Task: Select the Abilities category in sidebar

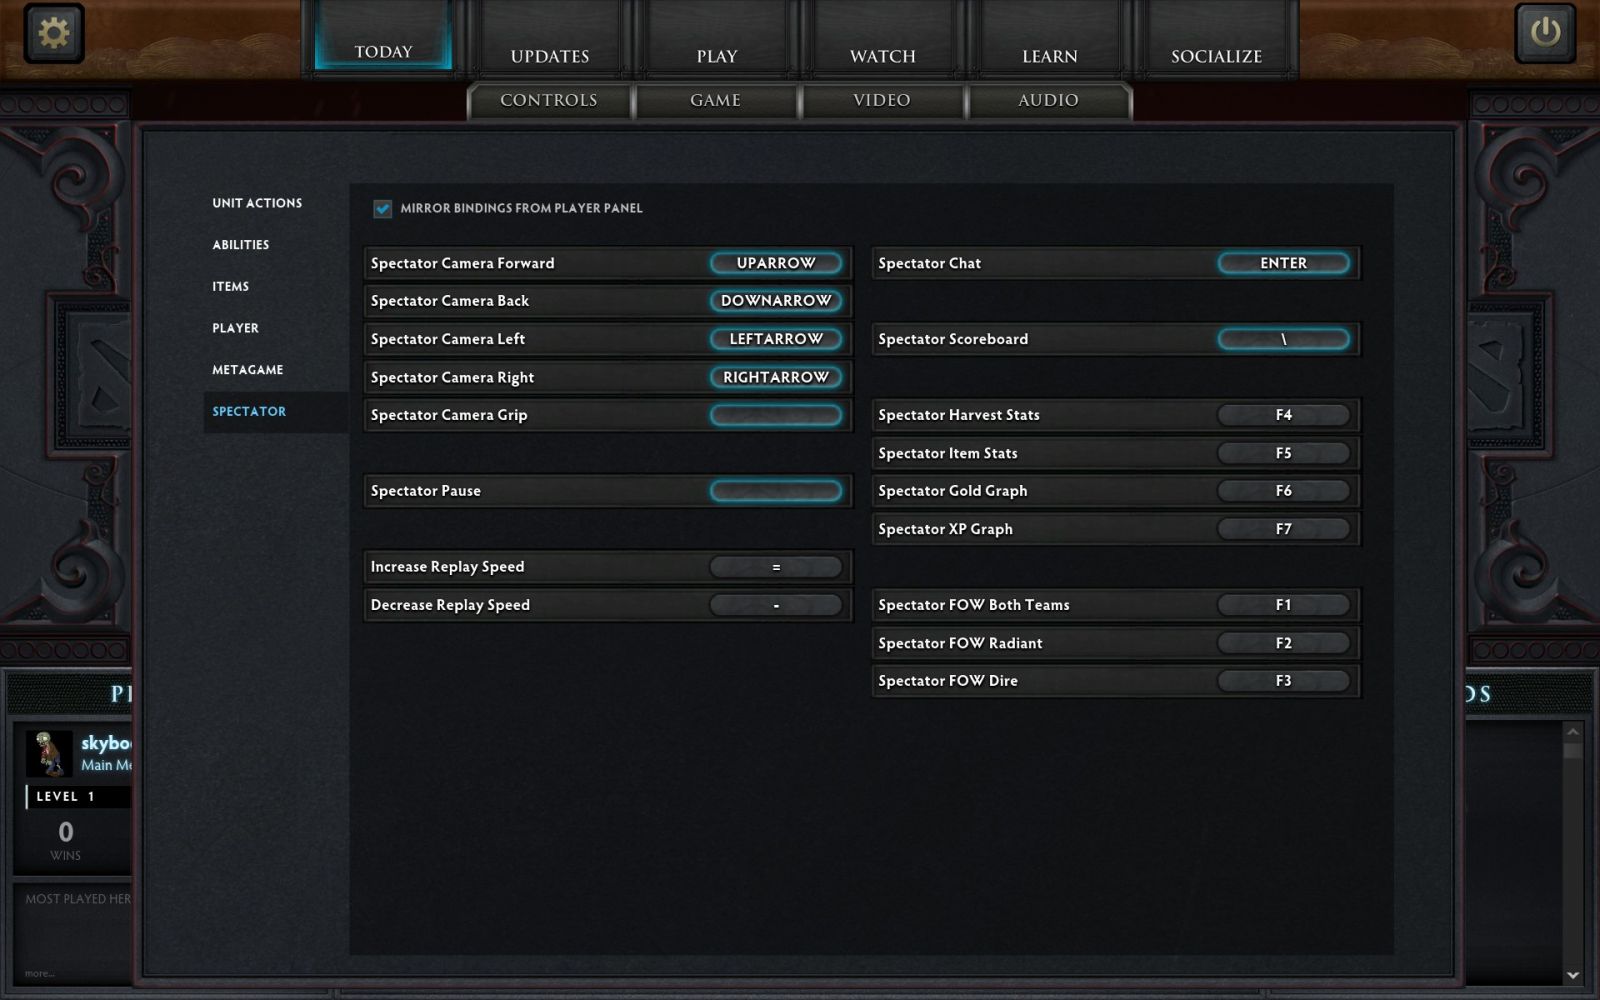Action: point(240,245)
